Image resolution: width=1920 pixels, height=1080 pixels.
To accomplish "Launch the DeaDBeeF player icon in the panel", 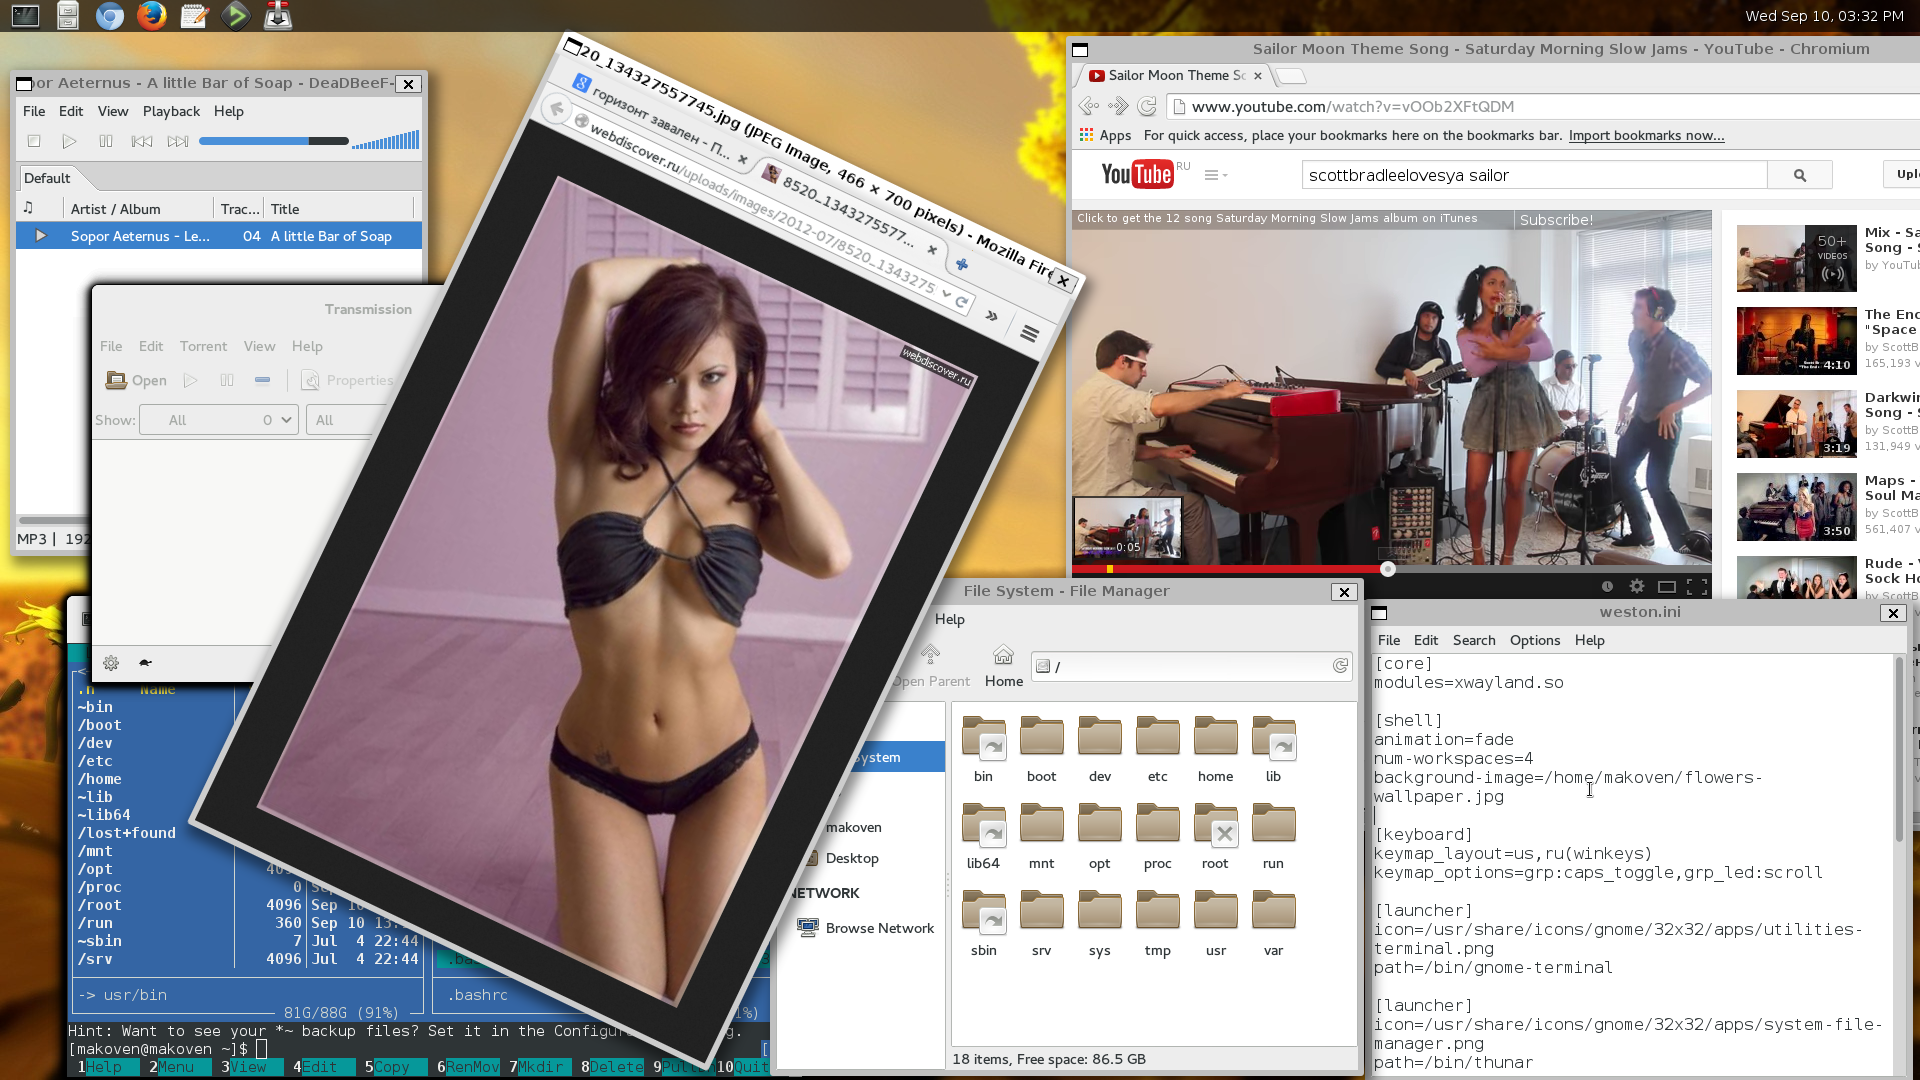I will [236, 16].
